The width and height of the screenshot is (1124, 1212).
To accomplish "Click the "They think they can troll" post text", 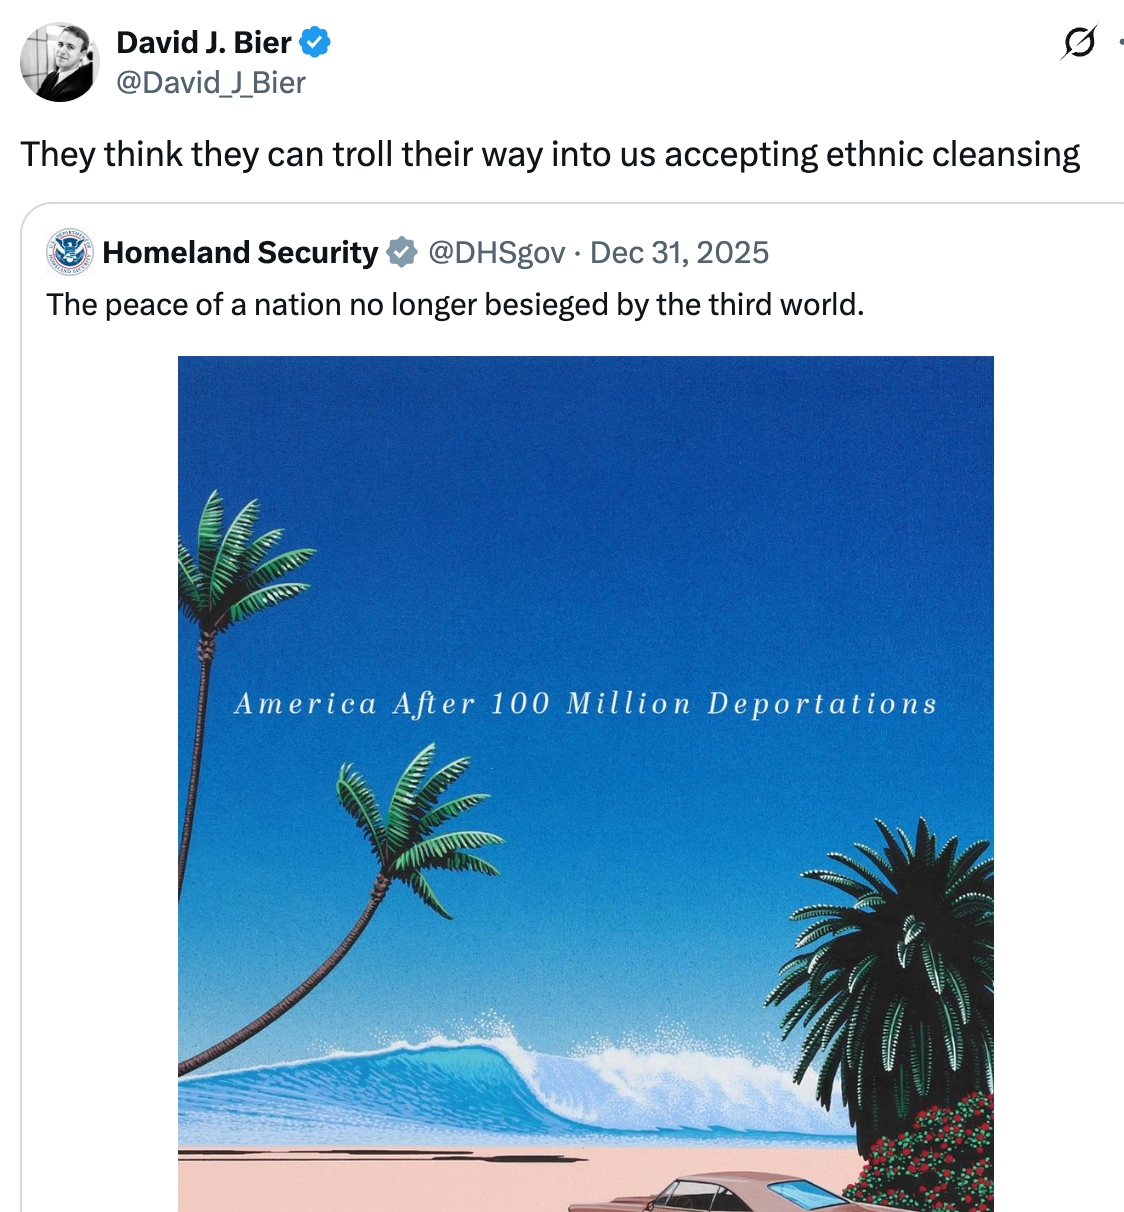I will coord(550,155).
